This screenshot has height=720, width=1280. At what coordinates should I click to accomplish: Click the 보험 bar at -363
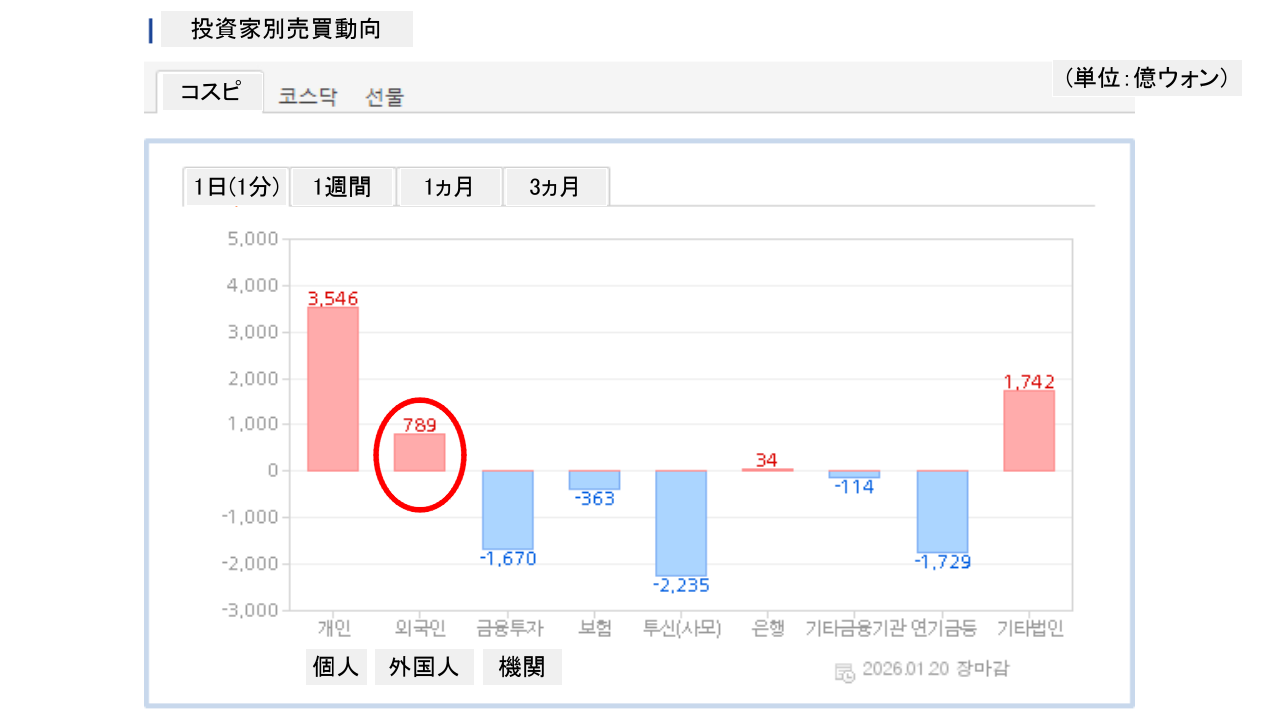pos(594,480)
